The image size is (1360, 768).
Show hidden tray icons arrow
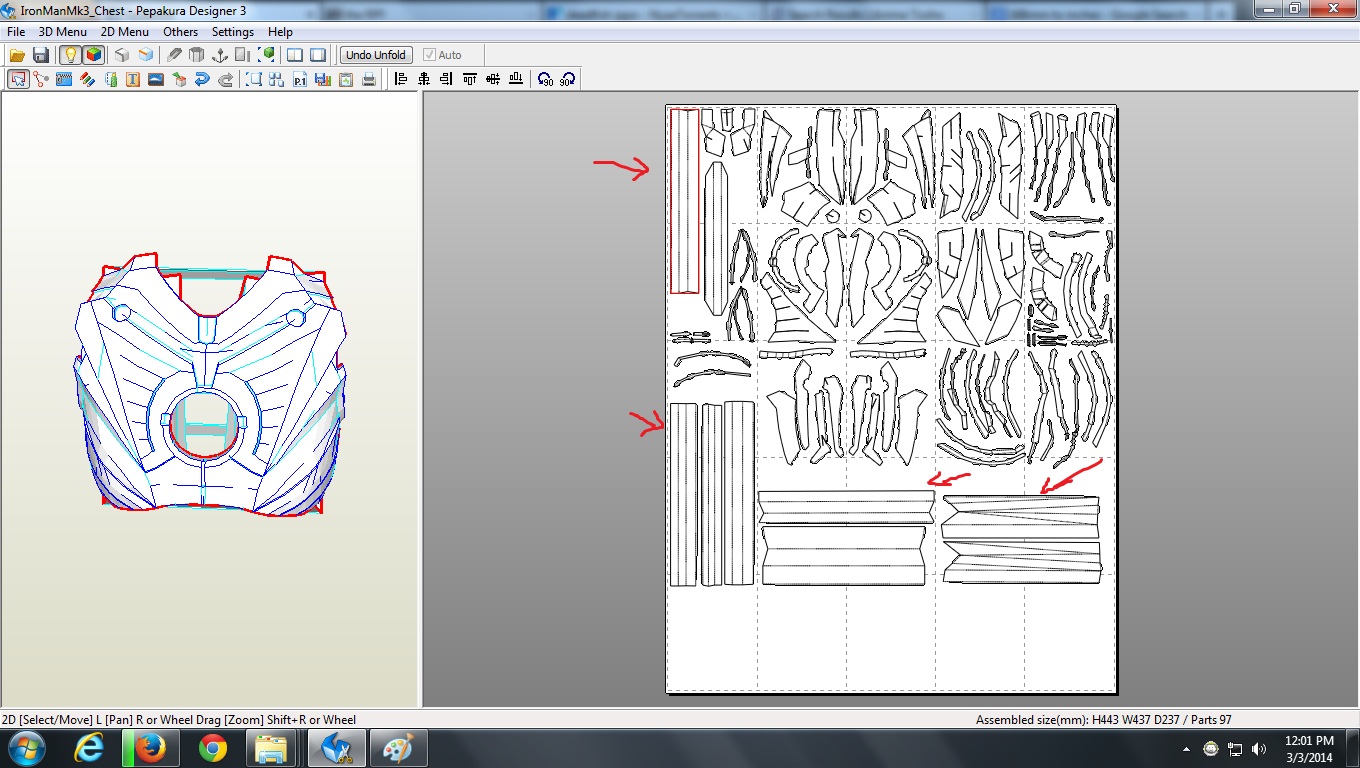click(x=1186, y=748)
